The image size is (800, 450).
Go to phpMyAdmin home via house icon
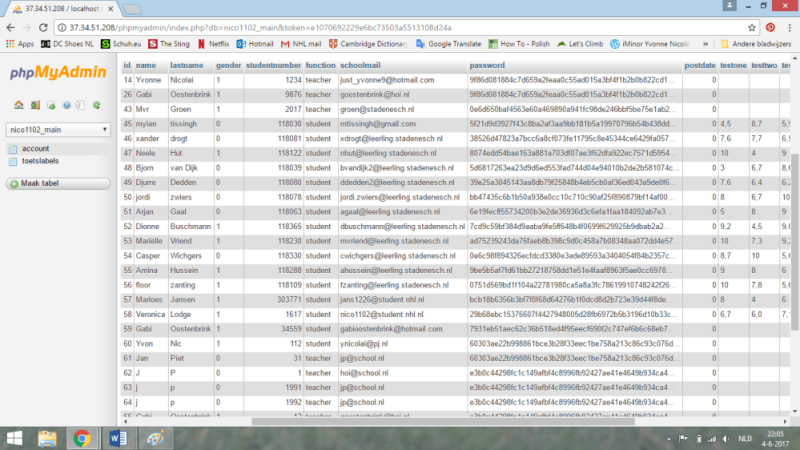pyautogui.click(x=19, y=105)
